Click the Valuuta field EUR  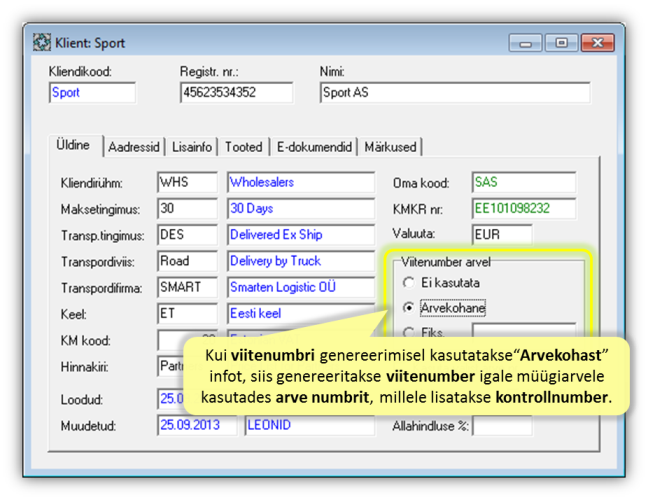click(x=502, y=235)
